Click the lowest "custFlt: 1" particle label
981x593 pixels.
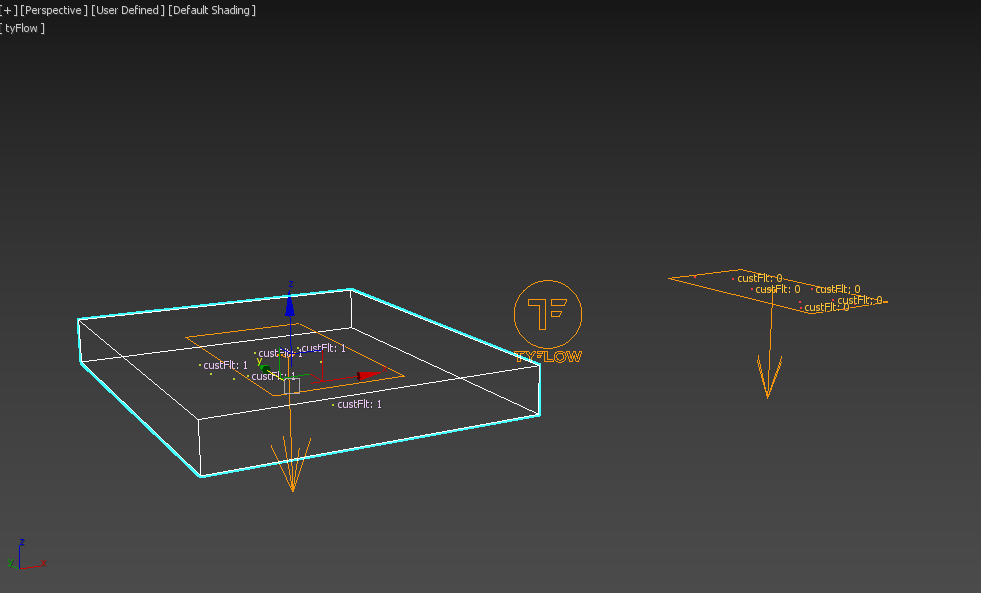[359, 404]
